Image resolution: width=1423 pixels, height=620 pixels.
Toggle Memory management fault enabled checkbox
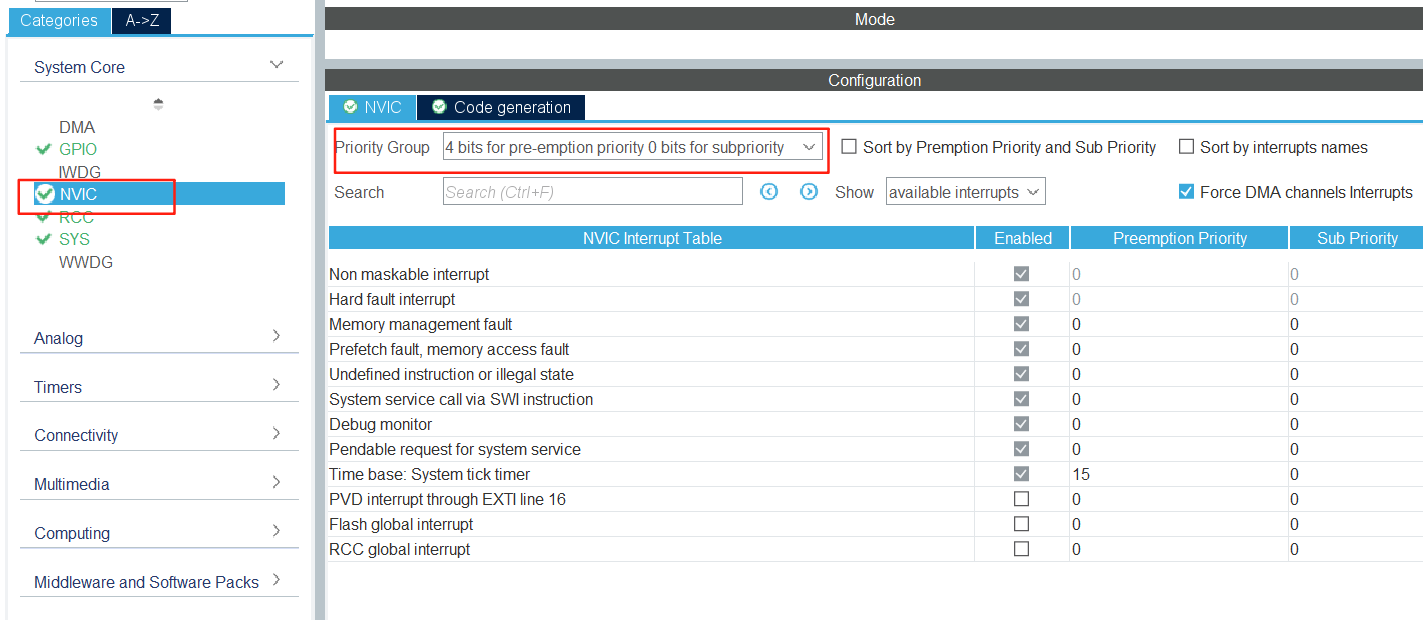pos(1021,324)
